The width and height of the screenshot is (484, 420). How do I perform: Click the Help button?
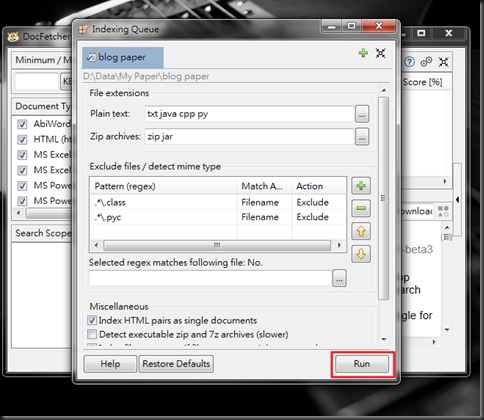(x=110, y=364)
